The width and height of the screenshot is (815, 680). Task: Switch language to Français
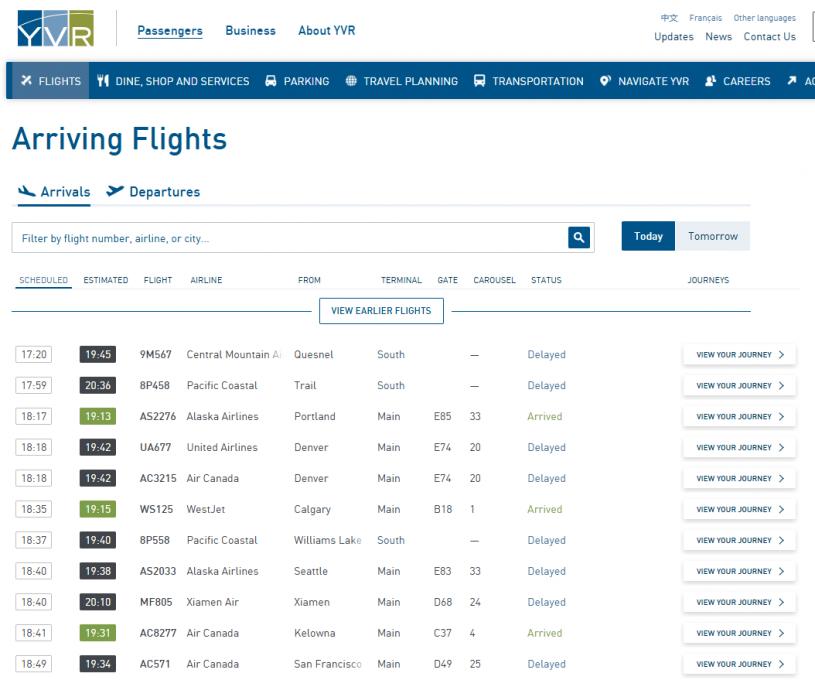point(705,18)
